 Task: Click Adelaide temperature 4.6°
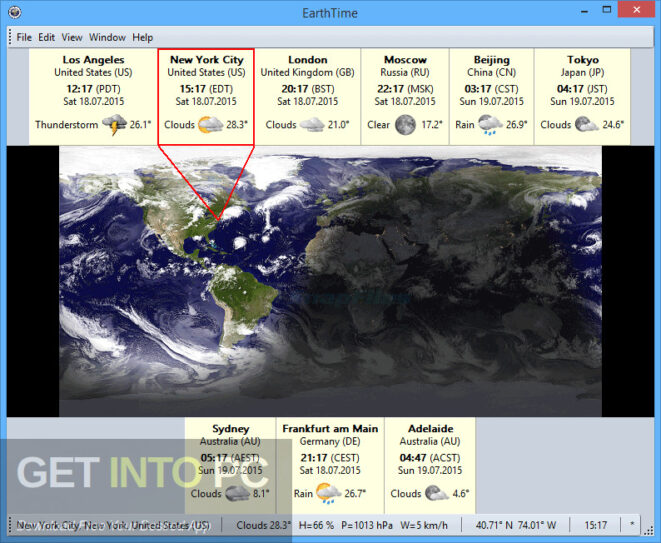click(x=461, y=493)
